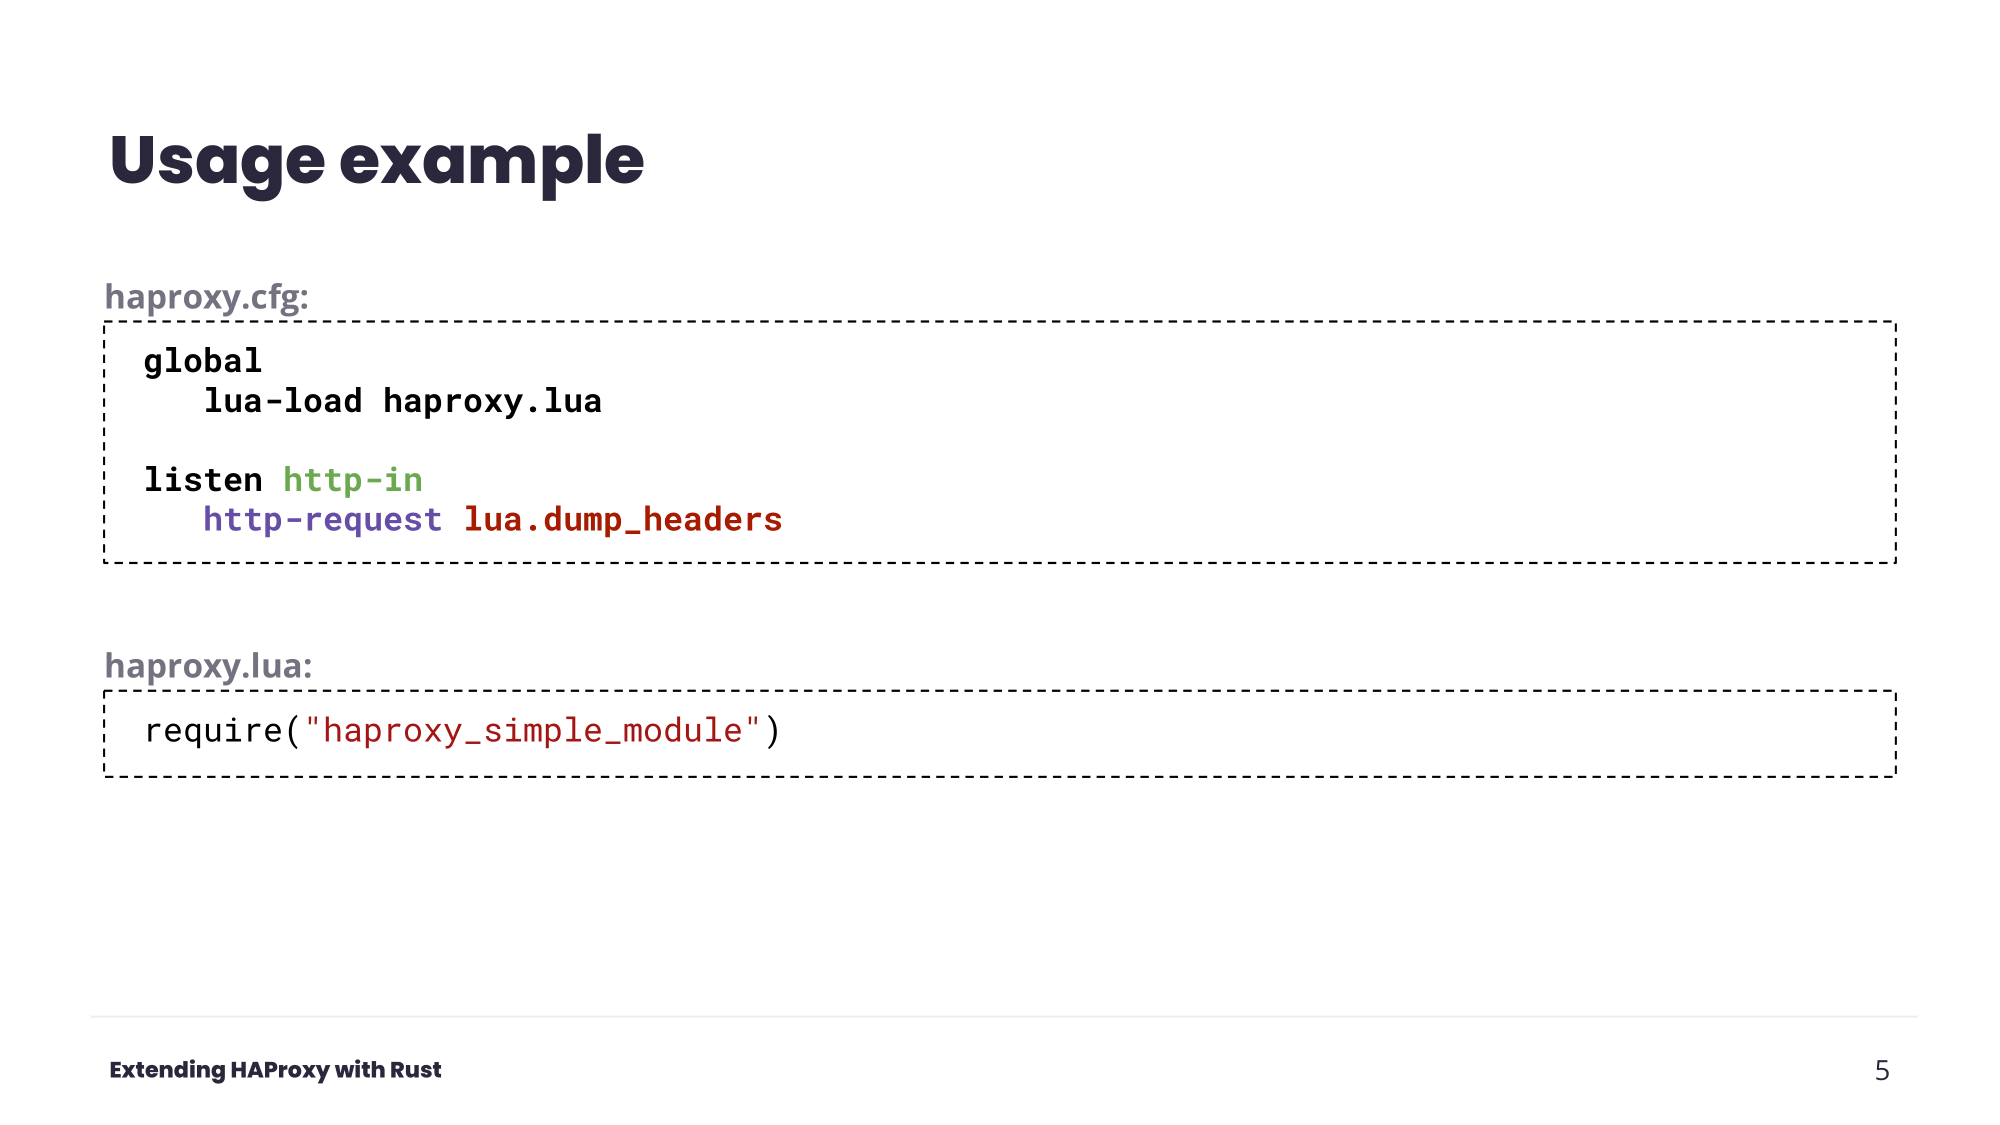Image resolution: width=2000 pixels, height=1125 pixels.
Task: Click the 'lua-load haproxy.lua' line
Action: tap(403, 401)
